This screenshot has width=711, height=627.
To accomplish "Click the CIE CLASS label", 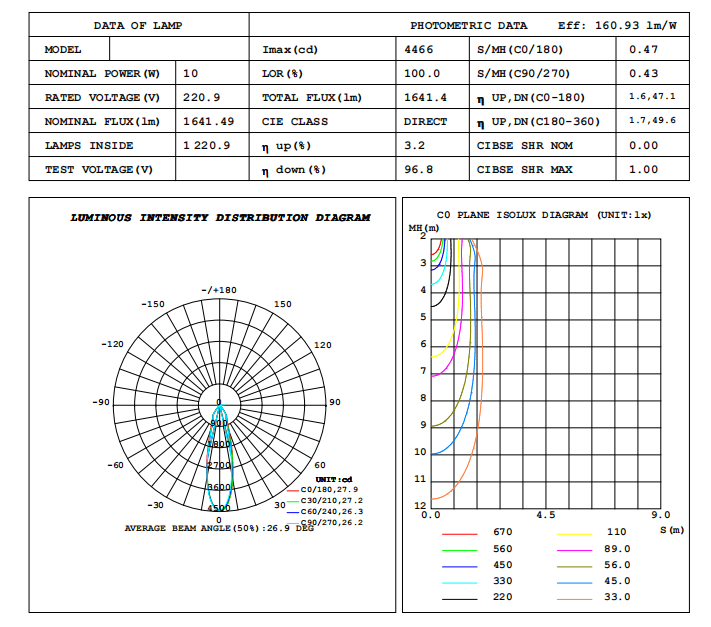I will (295, 122).
